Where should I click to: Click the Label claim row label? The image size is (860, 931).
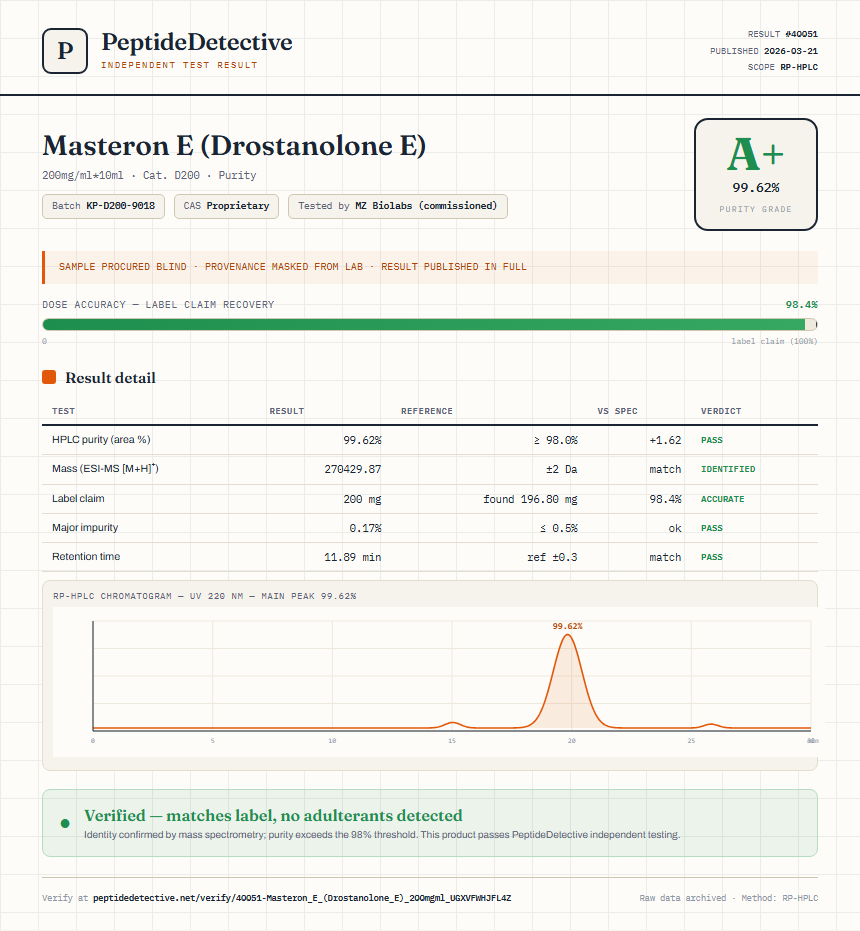coord(78,498)
